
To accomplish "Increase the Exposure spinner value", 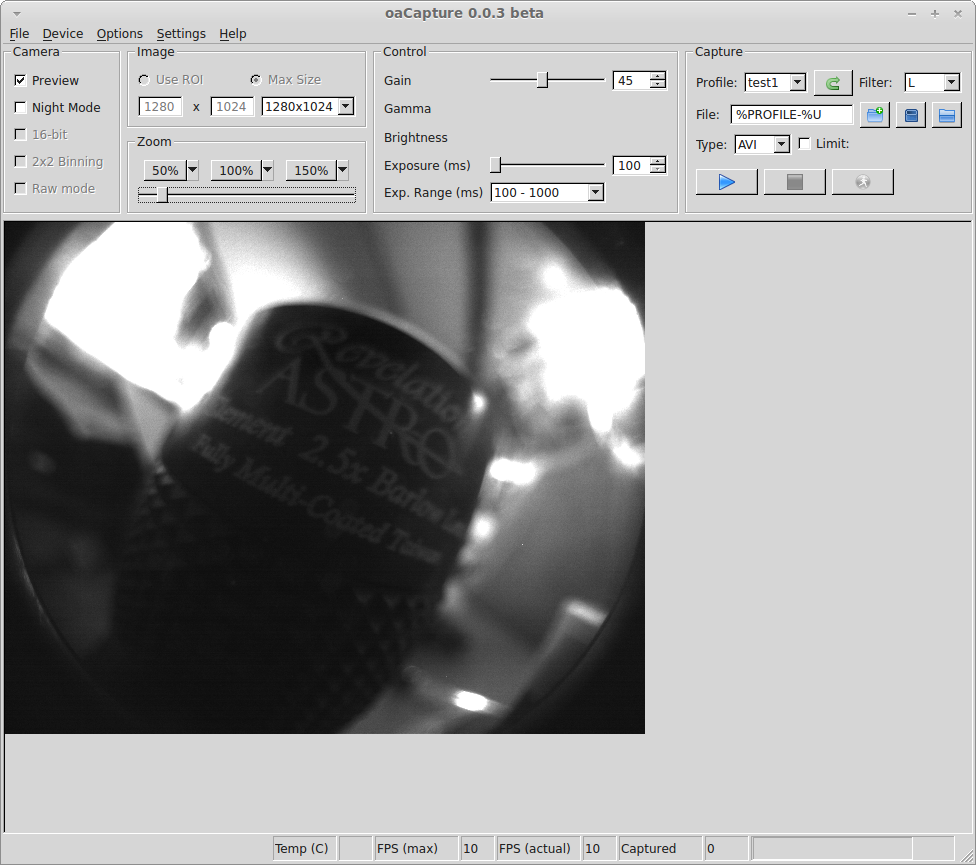I will coord(657,161).
